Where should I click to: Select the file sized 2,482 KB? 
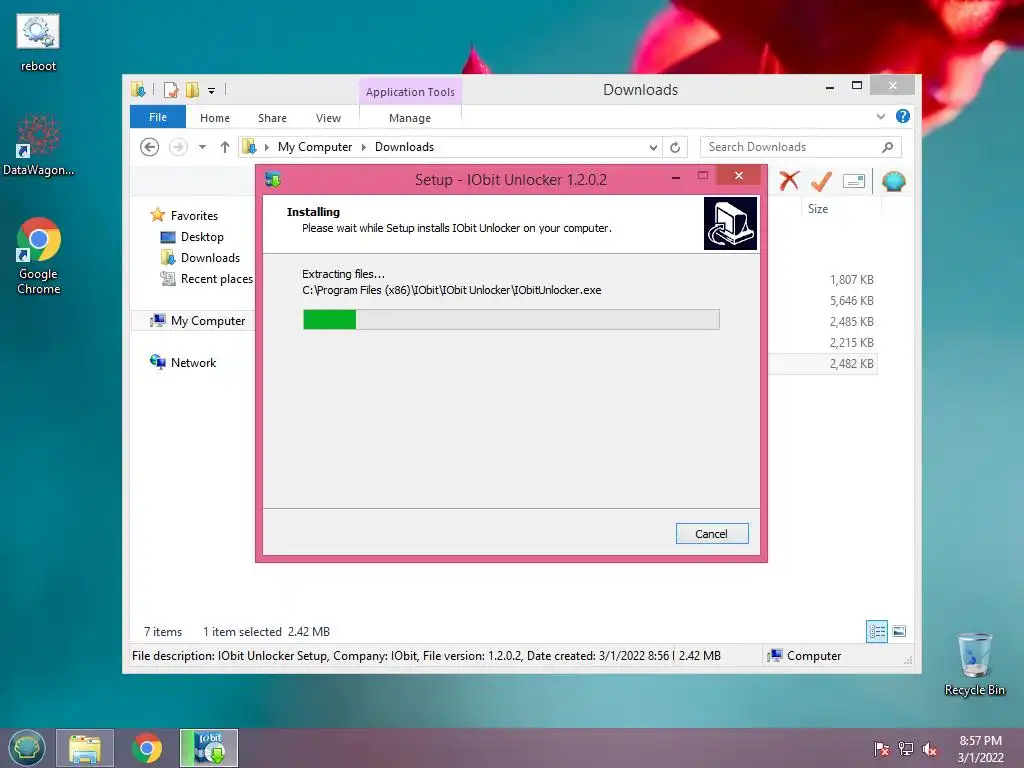pos(851,364)
